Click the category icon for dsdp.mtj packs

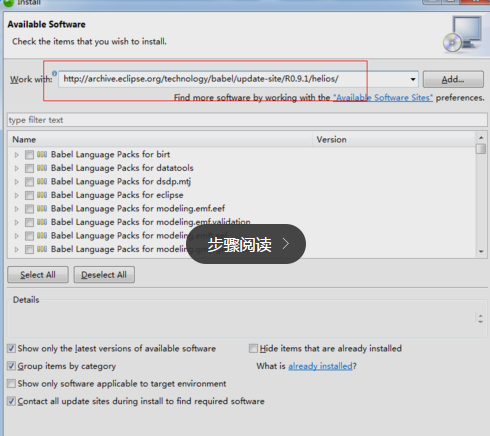42,182
